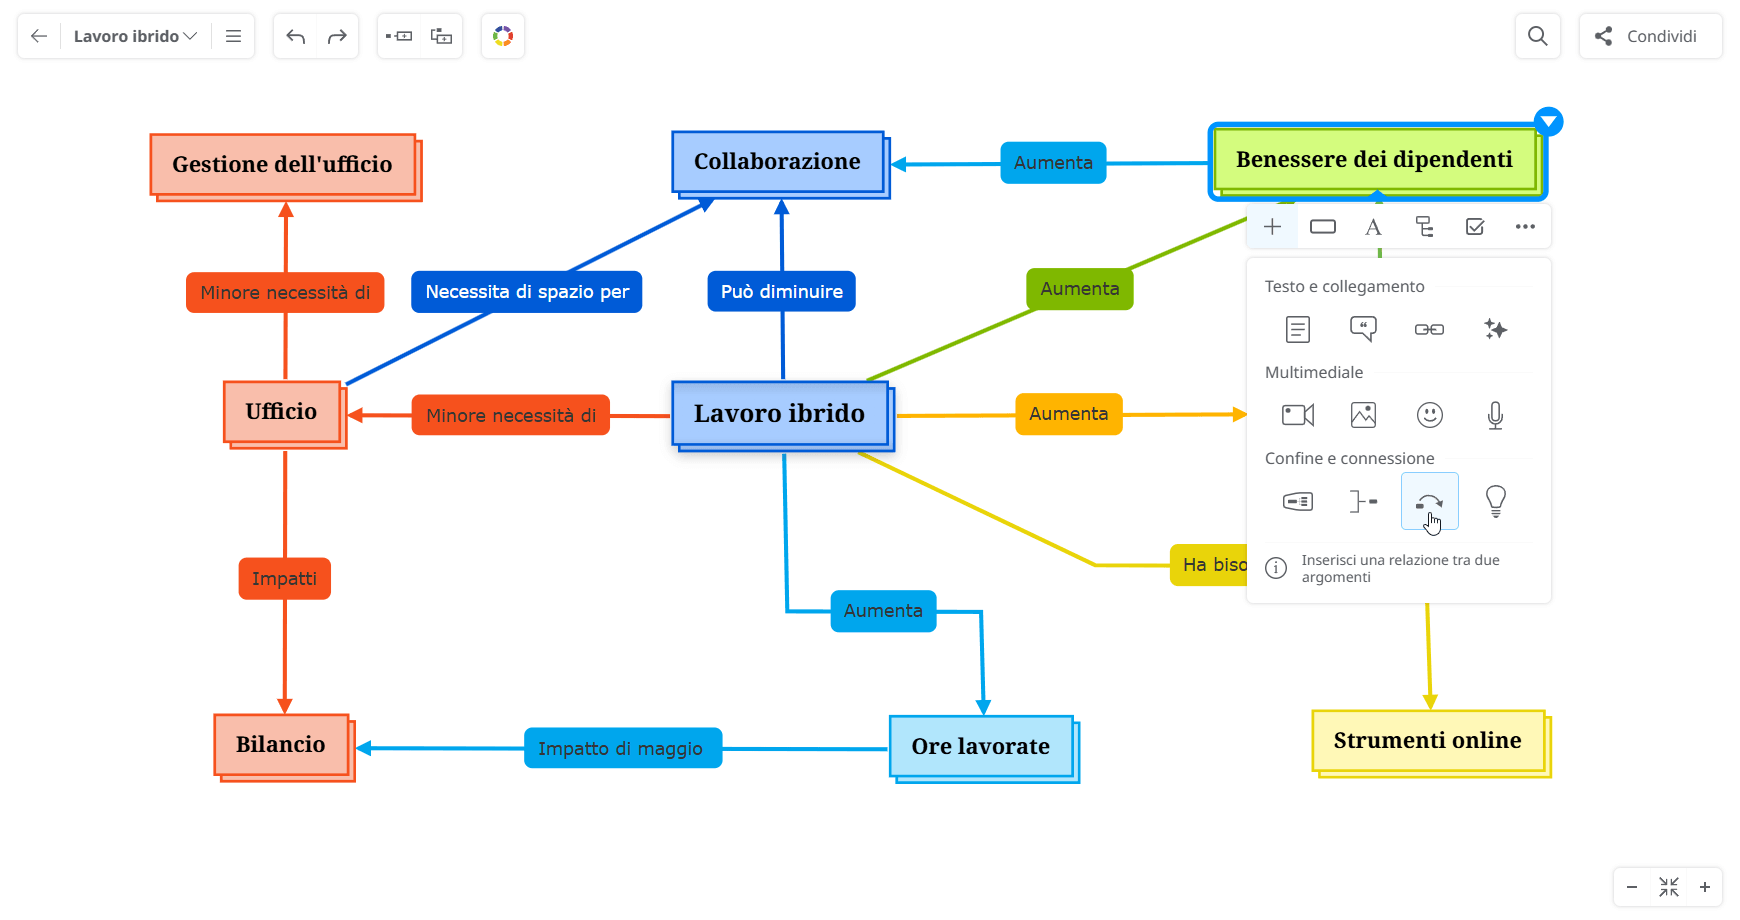Zoom out with the minus button
Viewport: 1740px width, 920px height.
click(1632, 887)
